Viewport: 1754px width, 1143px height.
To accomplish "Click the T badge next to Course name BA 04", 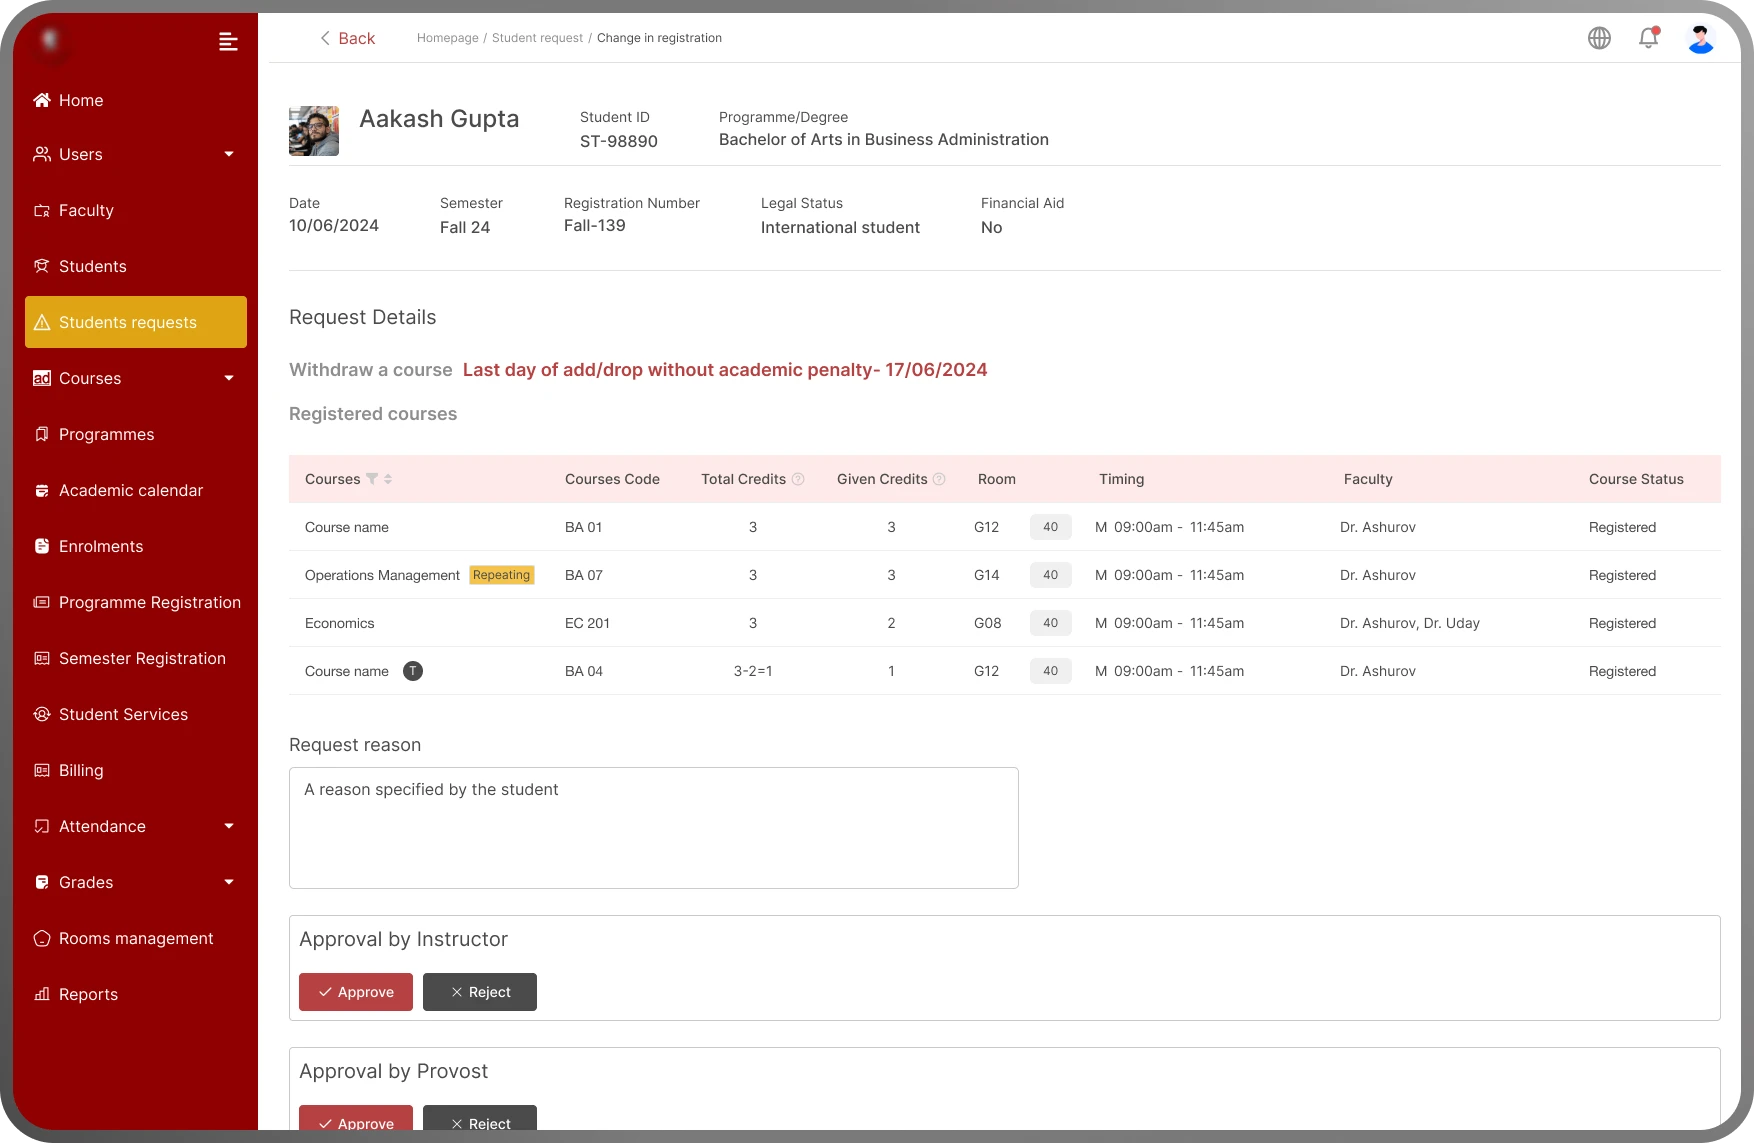I will tap(413, 671).
